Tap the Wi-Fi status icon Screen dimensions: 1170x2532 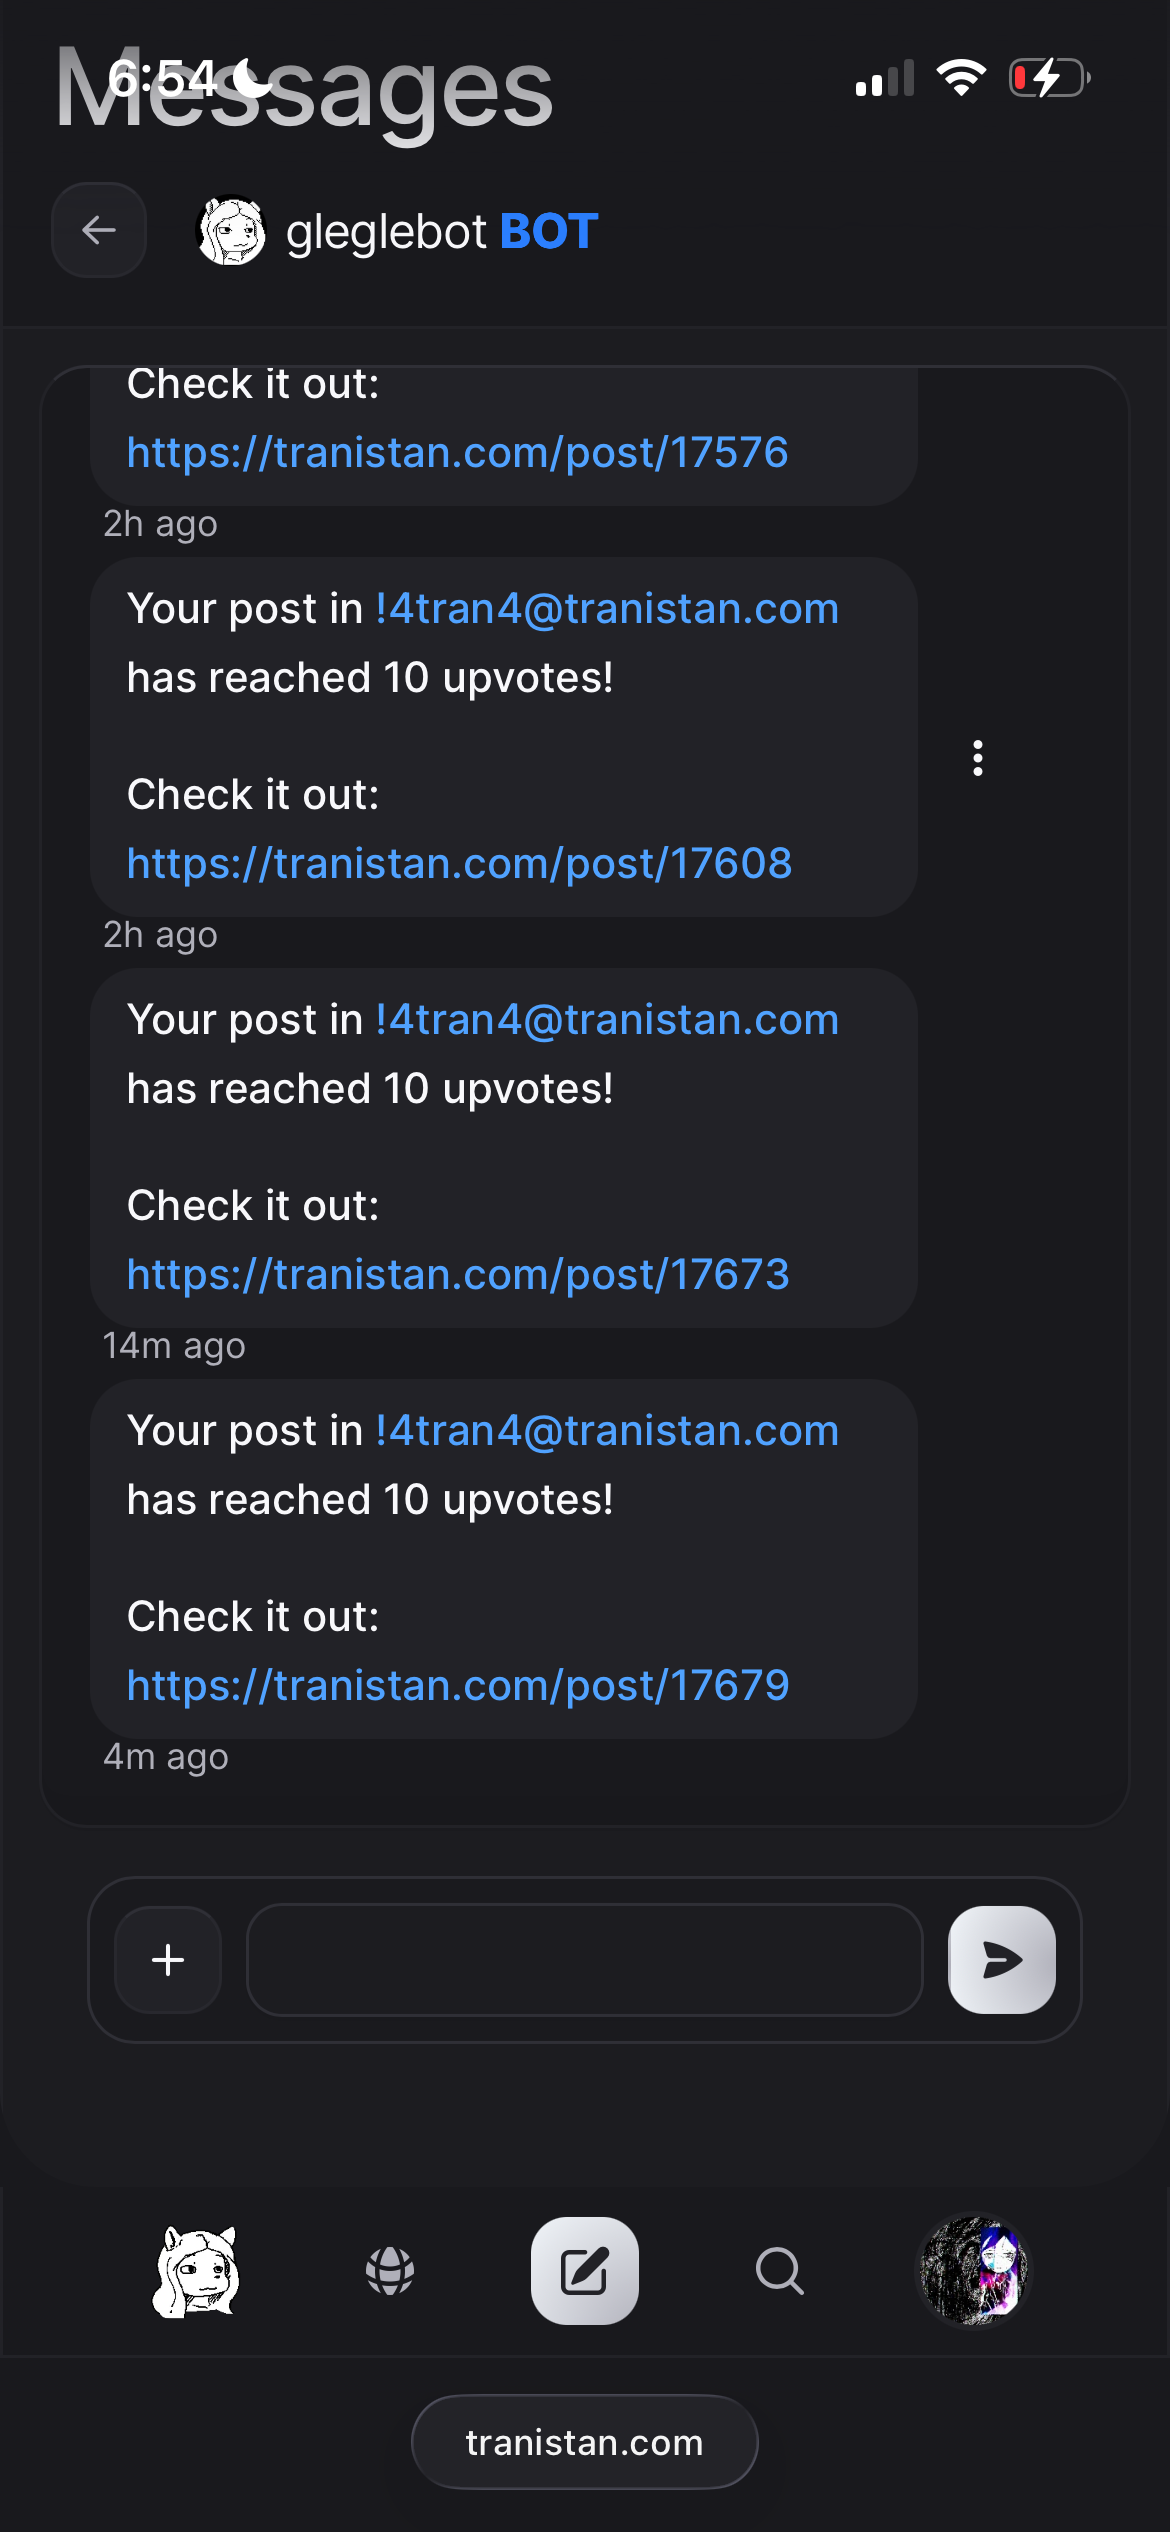(961, 78)
